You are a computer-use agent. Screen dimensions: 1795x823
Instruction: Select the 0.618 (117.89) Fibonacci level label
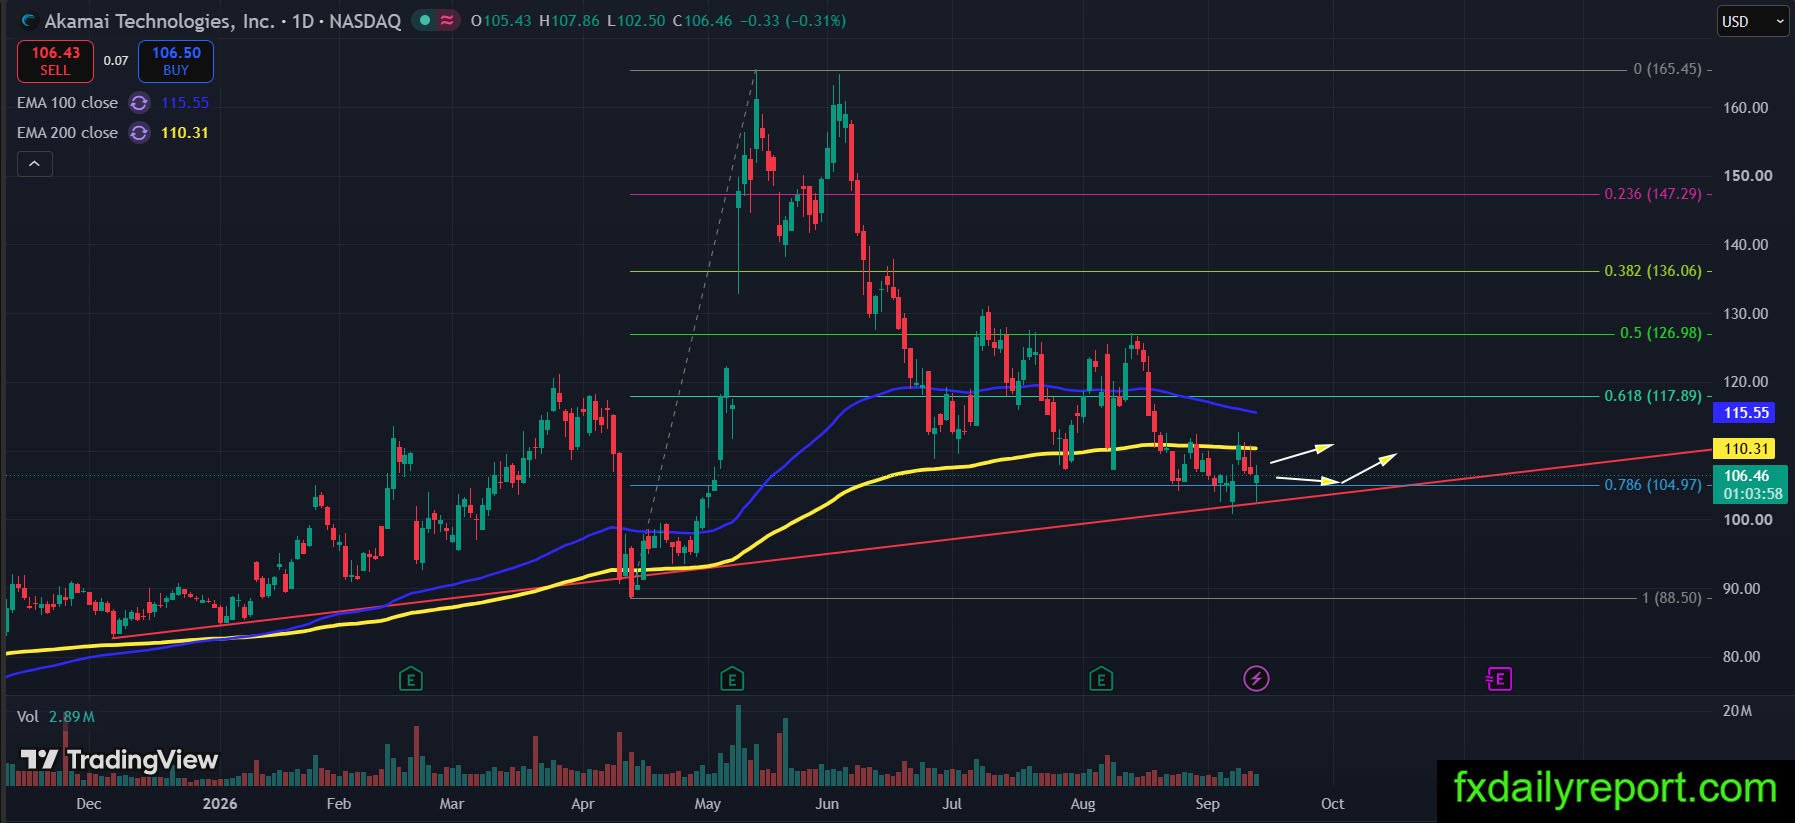click(x=1652, y=396)
